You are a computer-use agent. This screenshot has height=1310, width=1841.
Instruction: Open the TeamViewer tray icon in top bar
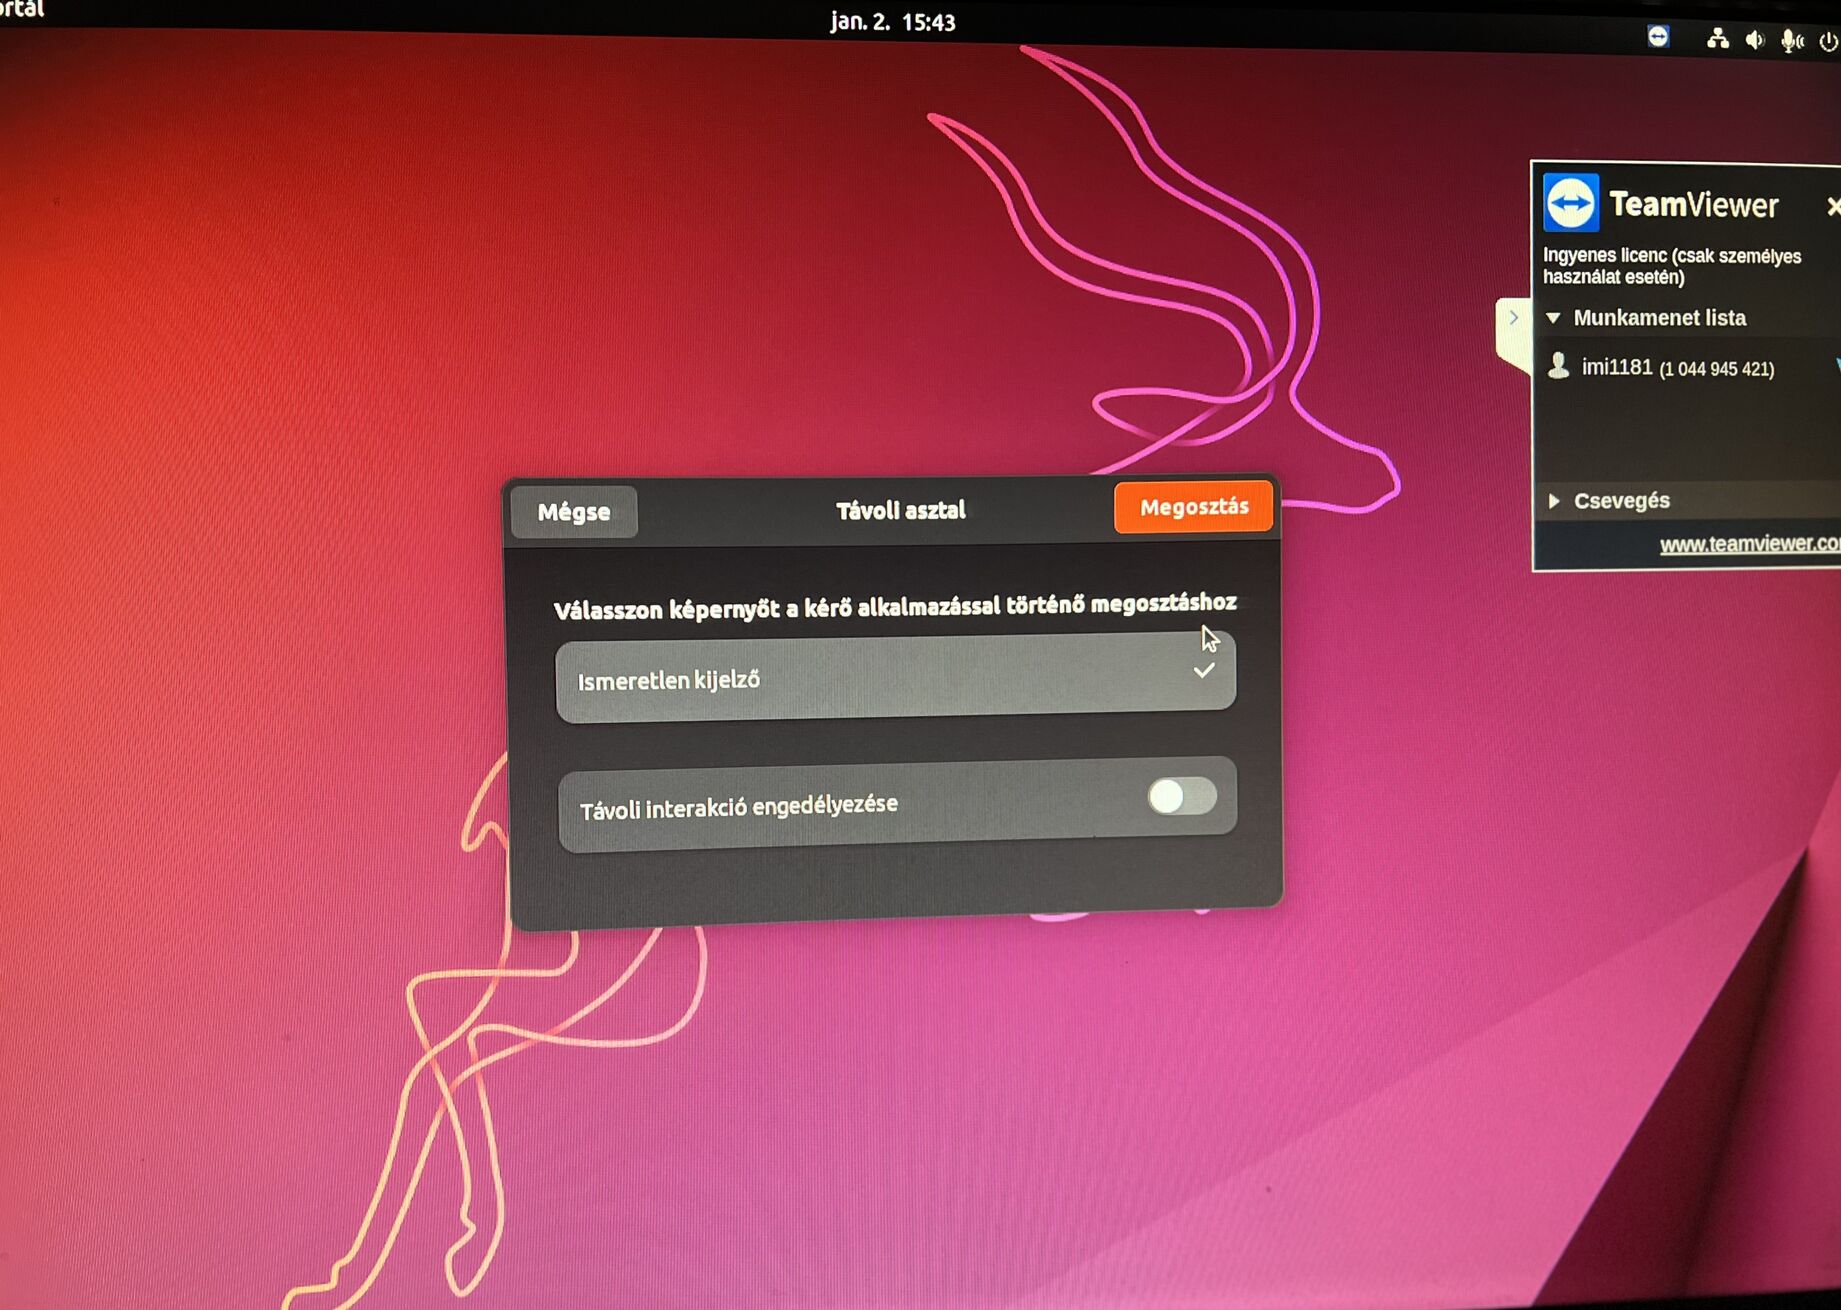tap(1658, 37)
